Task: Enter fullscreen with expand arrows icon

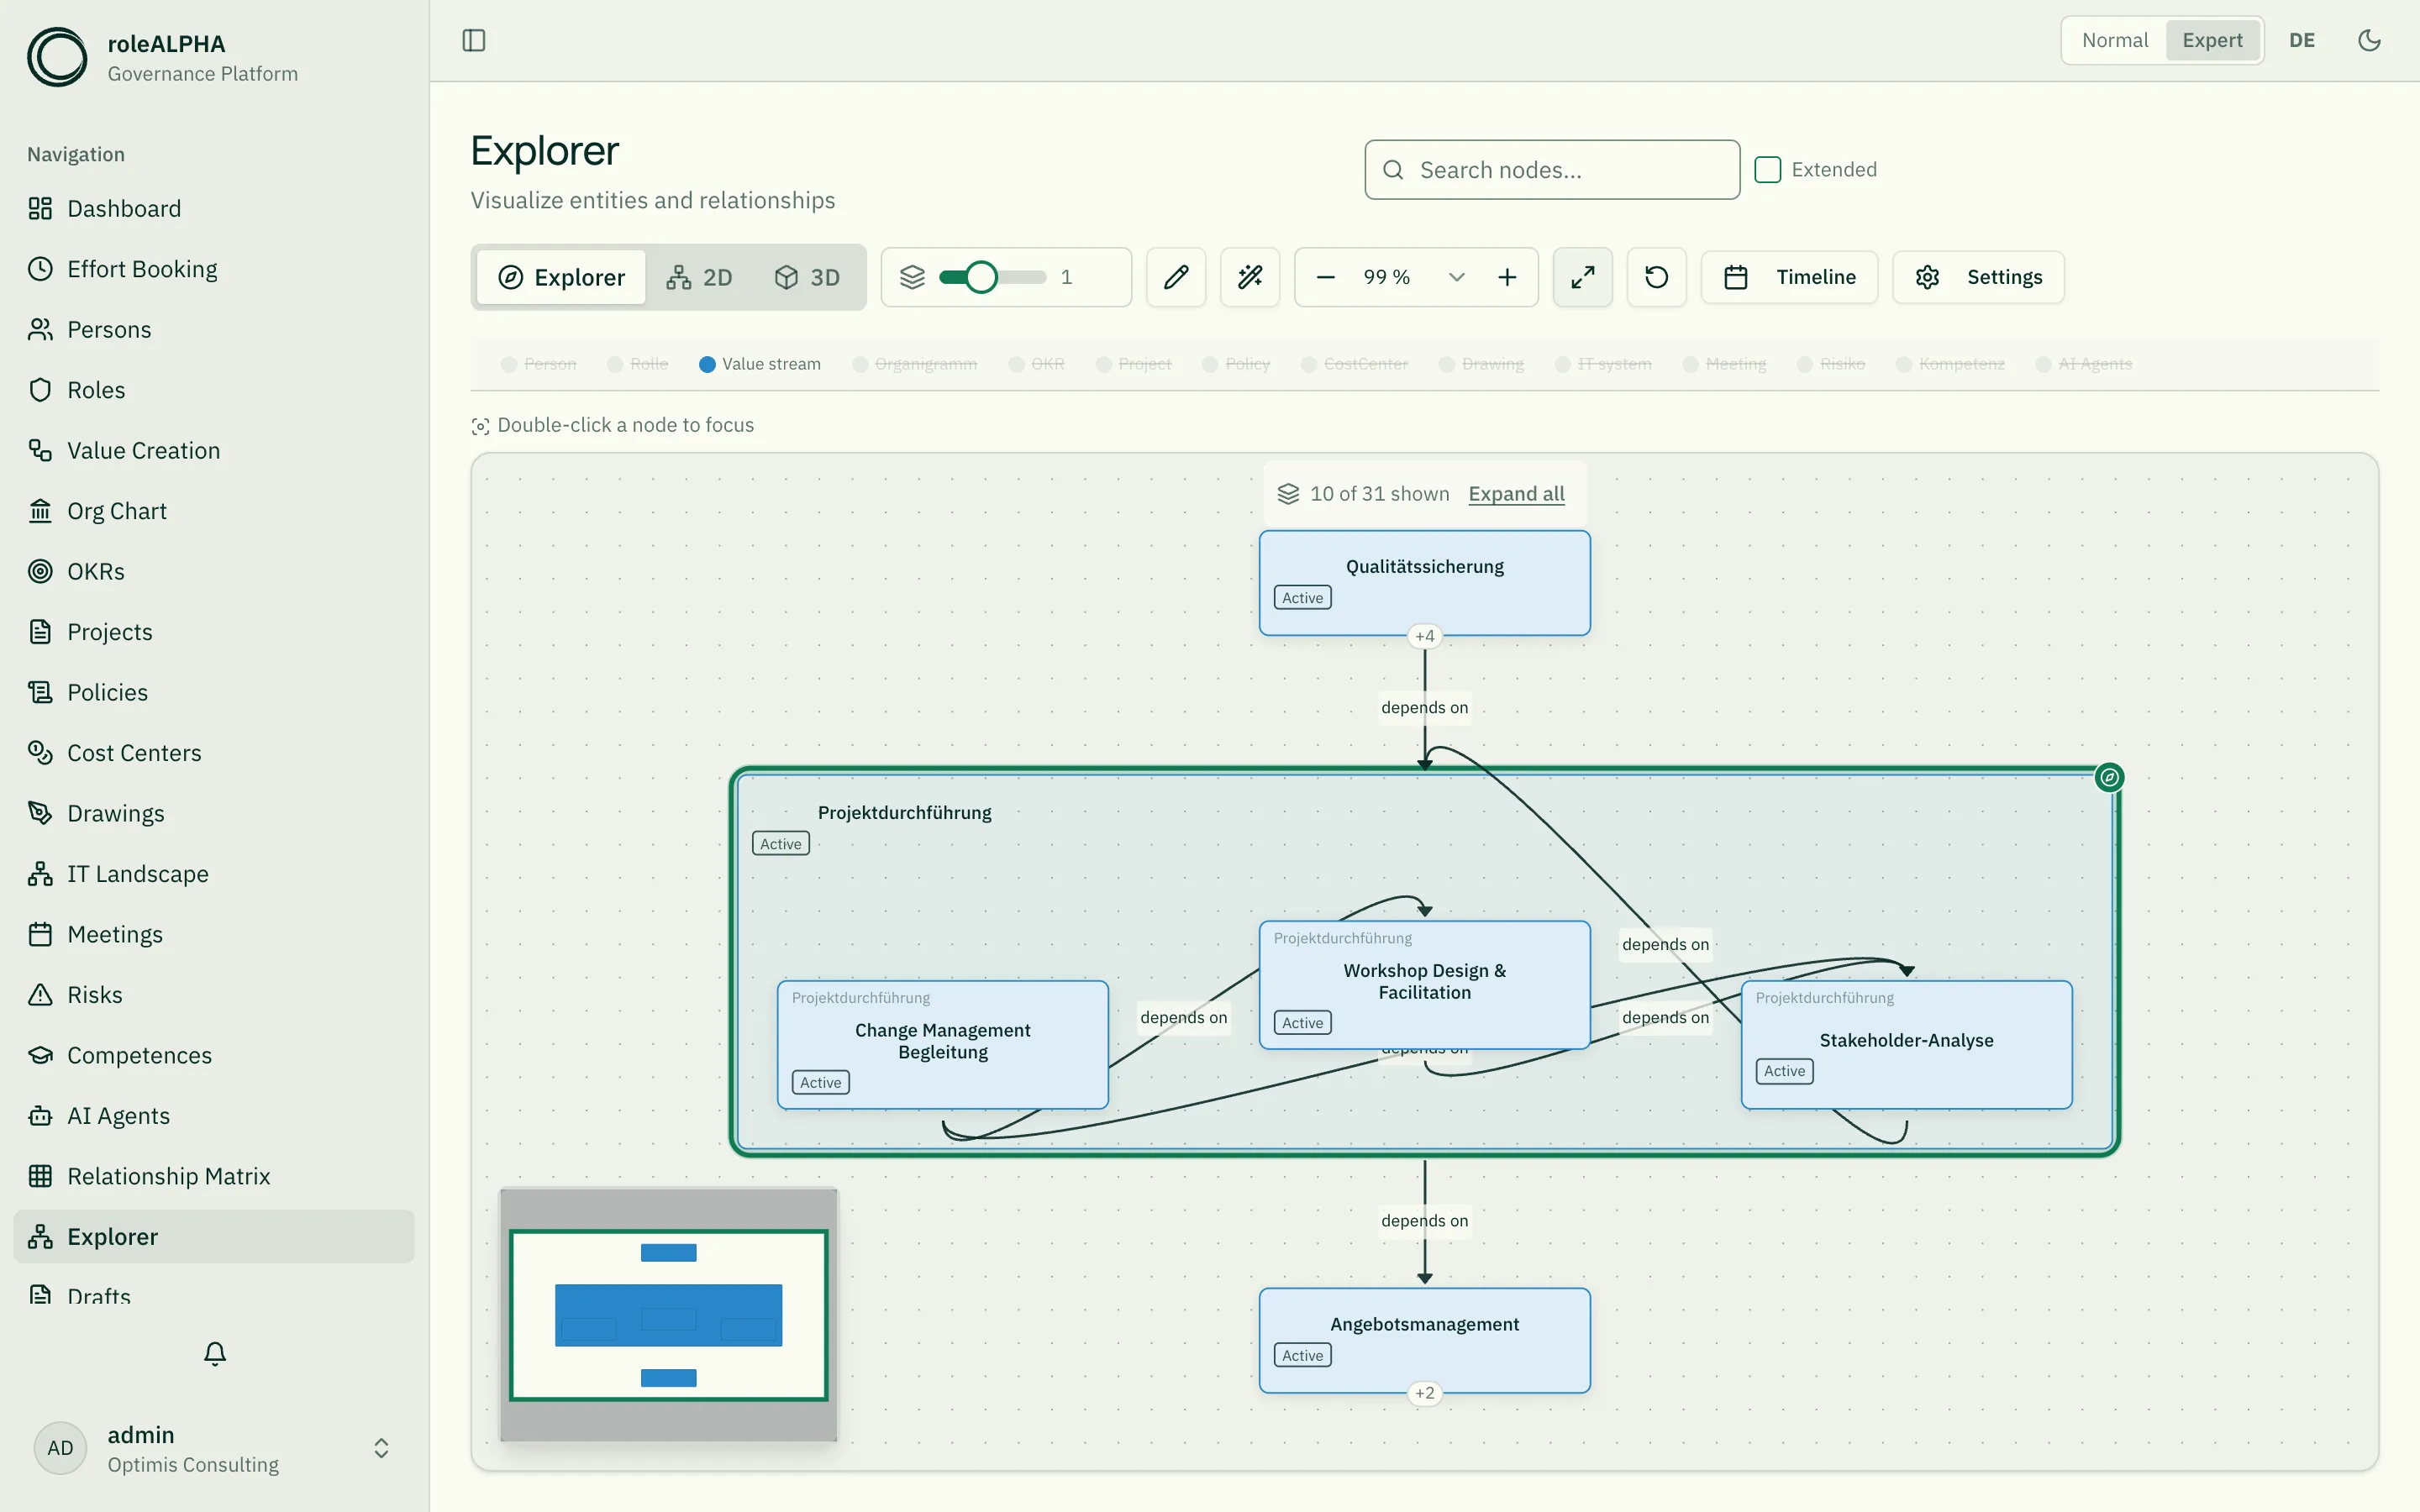Action: [x=1582, y=277]
